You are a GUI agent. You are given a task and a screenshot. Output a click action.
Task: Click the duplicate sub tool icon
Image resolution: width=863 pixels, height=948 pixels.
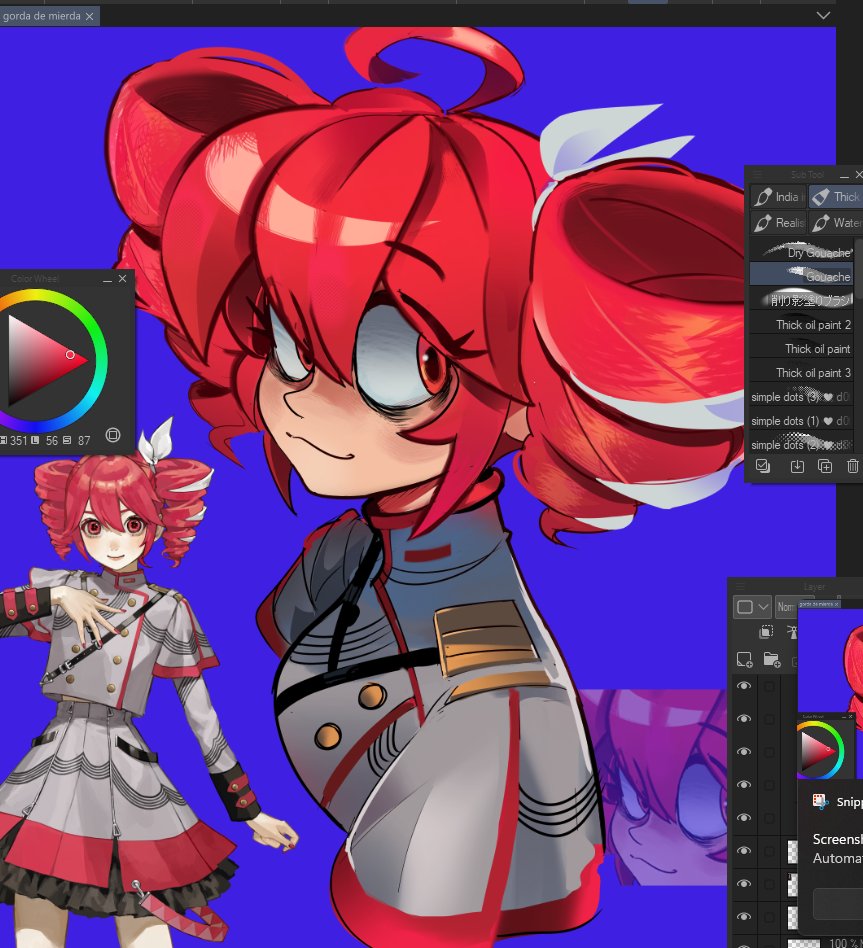[x=825, y=466]
